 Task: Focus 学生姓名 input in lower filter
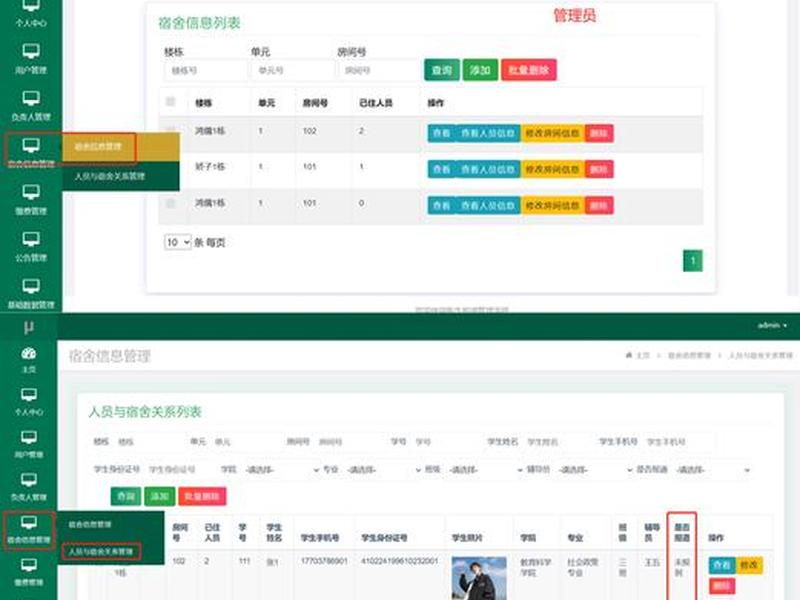(x=559, y=442)
